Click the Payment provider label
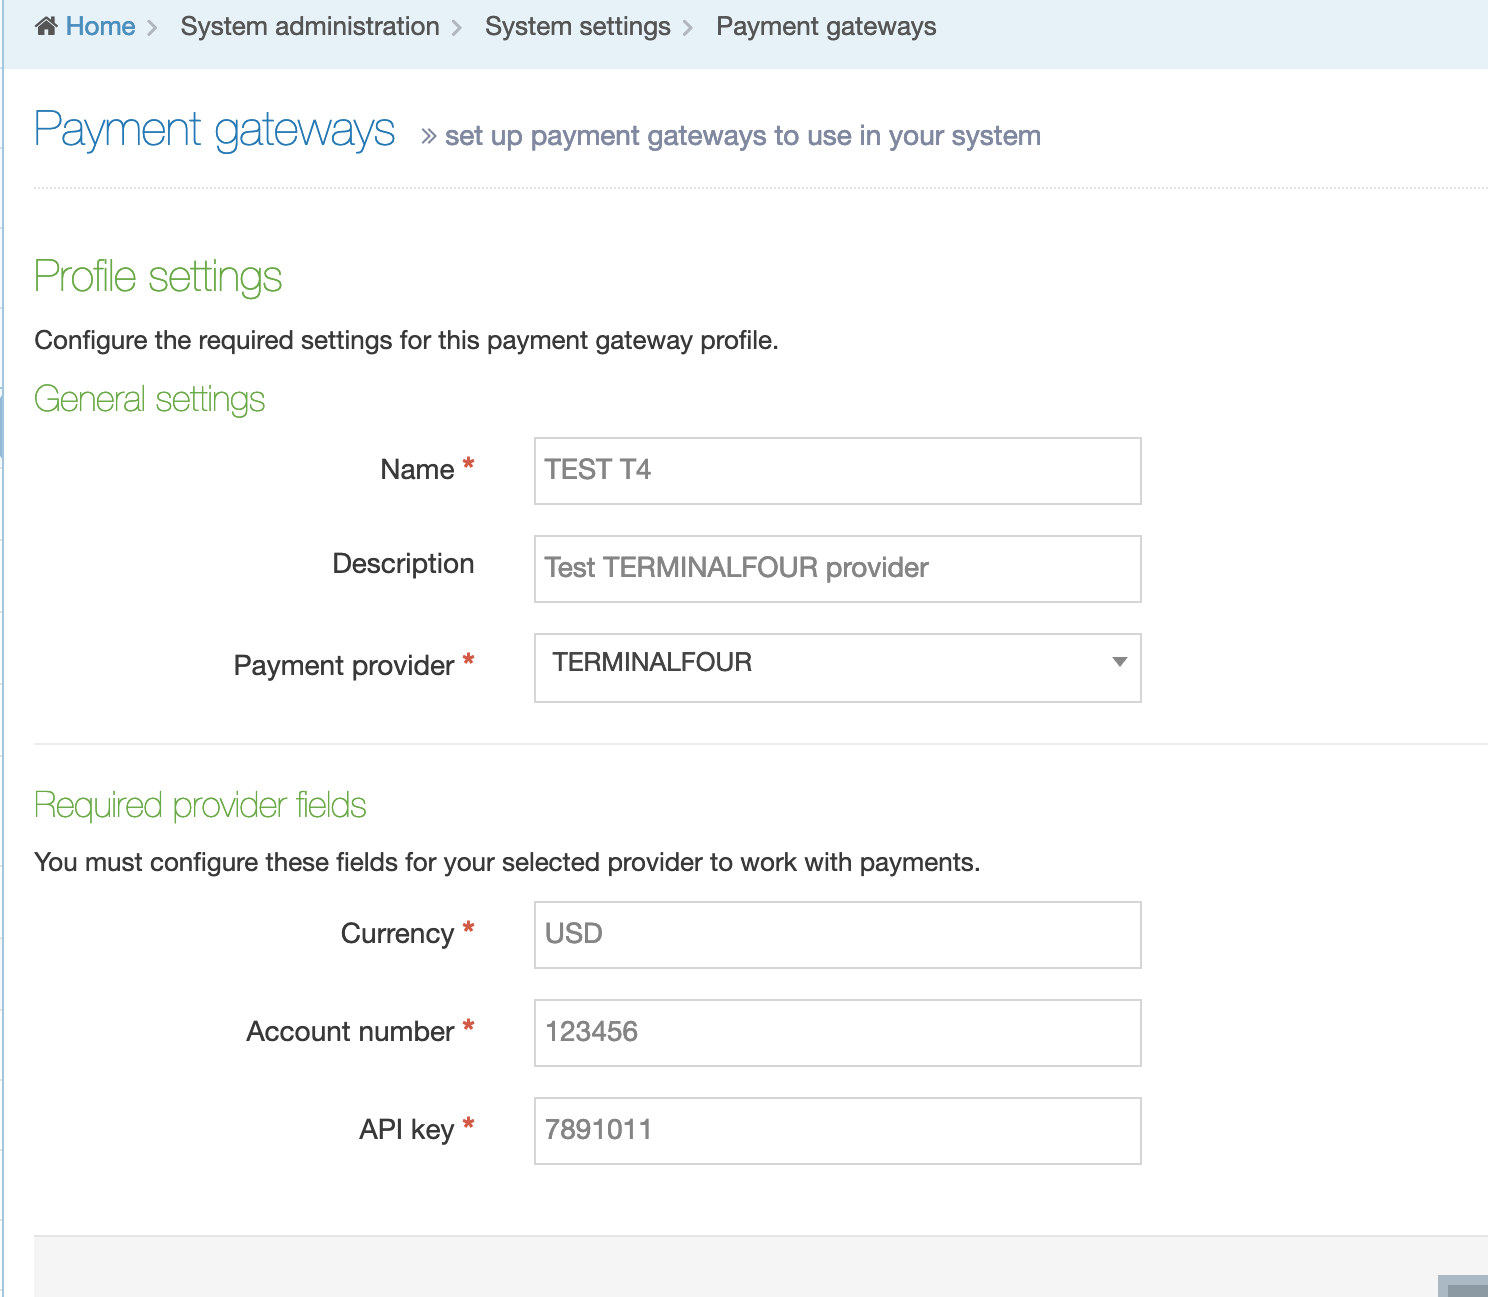This screenshot has height=1297, width=1488. [x=343, y=666]
